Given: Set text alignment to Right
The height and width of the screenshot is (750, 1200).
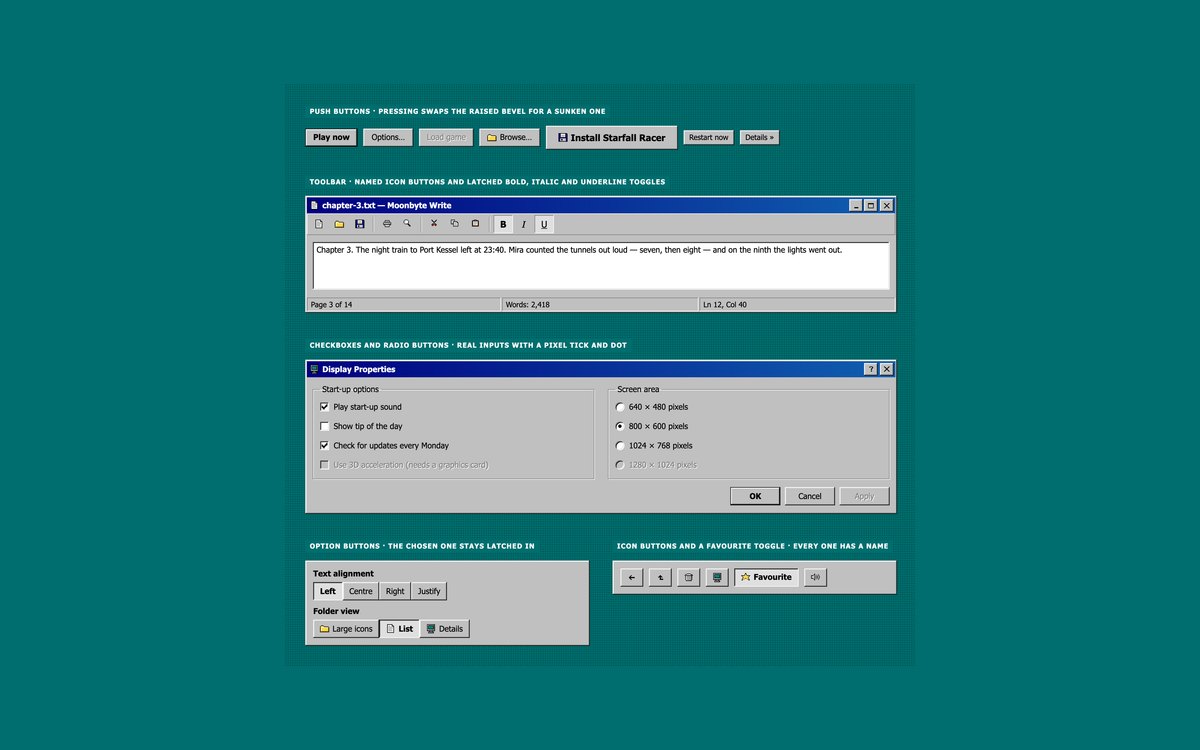Looking at the screenshot, I should 395,591.
